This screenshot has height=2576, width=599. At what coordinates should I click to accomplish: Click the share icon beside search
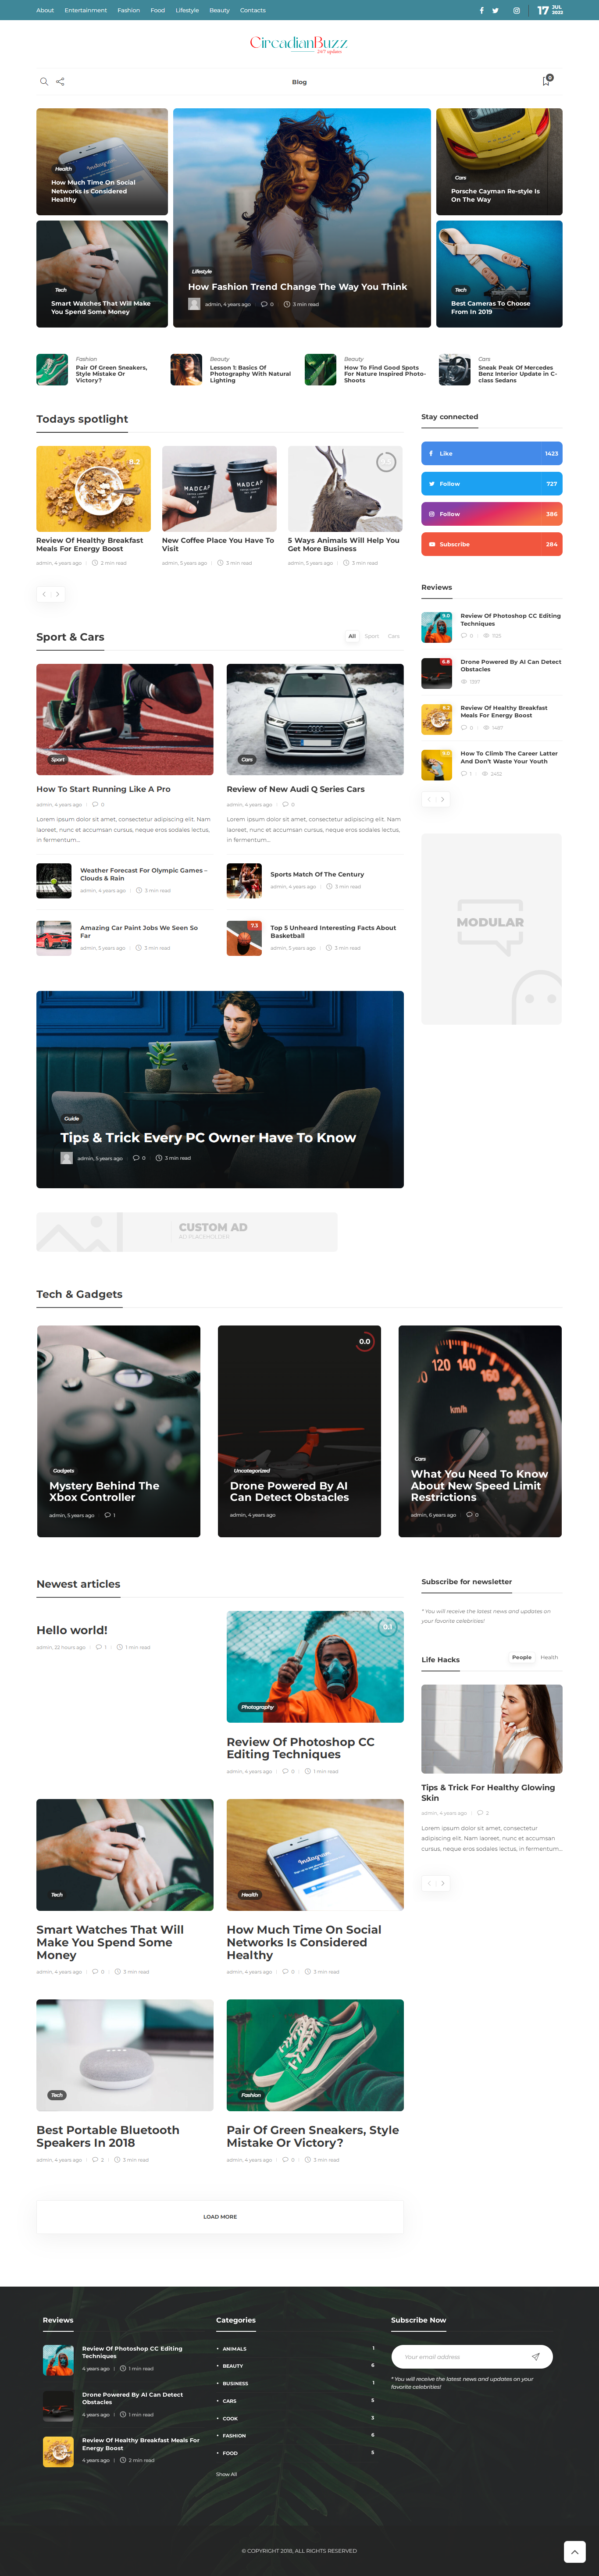point(60,82)
